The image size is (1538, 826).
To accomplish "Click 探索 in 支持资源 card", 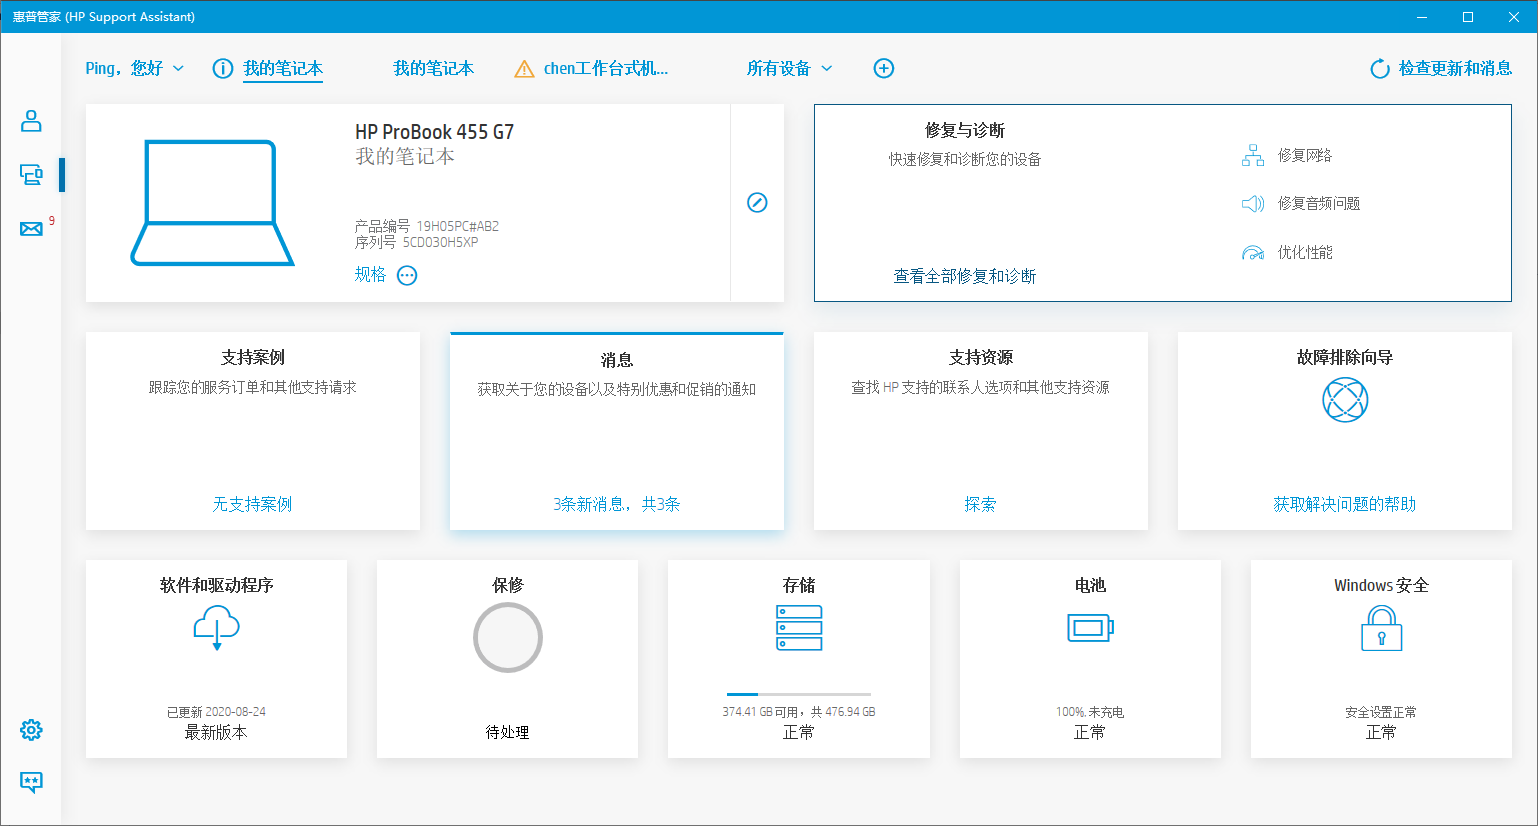I will 980,504.
